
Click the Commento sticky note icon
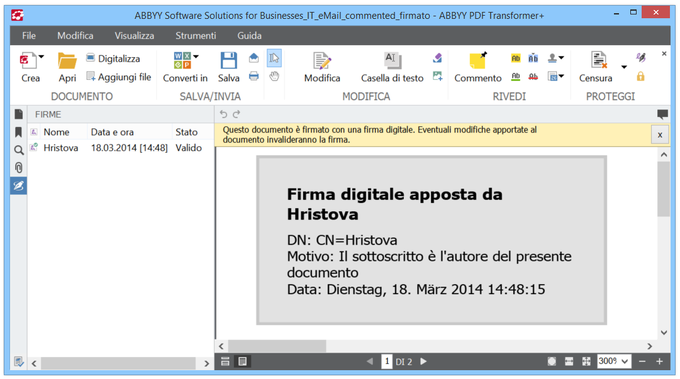pyautogui.click(x=478, y=60)
